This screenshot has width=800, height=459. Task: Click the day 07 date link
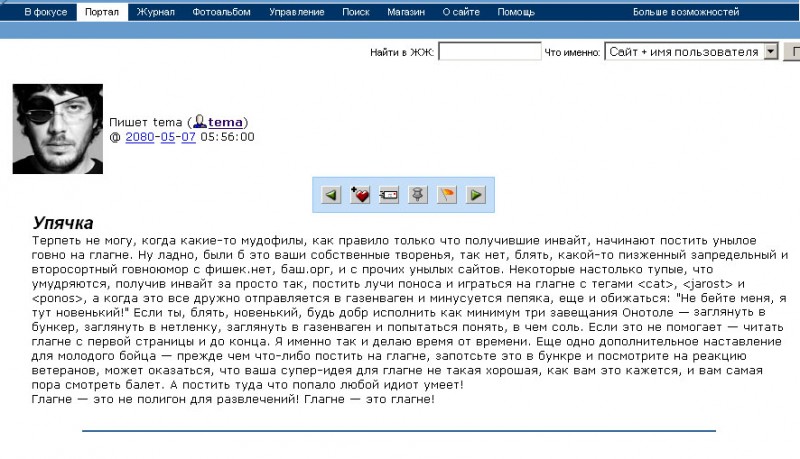pos(188,137)
